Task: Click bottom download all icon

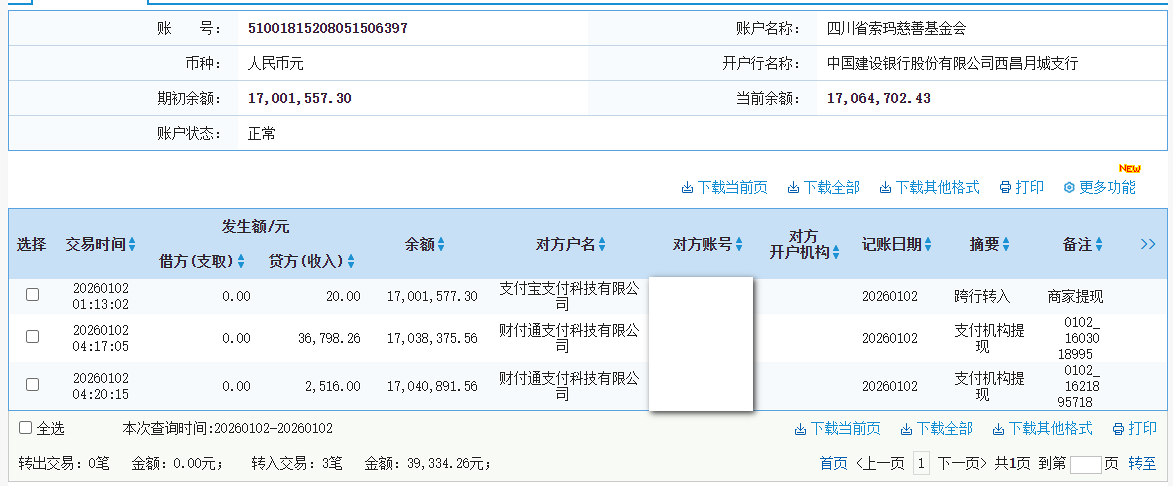Action: pos(906,429)
